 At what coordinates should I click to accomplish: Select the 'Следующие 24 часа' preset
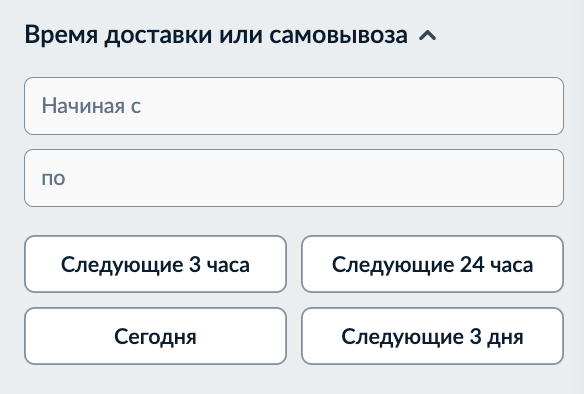click(x=432, y=264)
